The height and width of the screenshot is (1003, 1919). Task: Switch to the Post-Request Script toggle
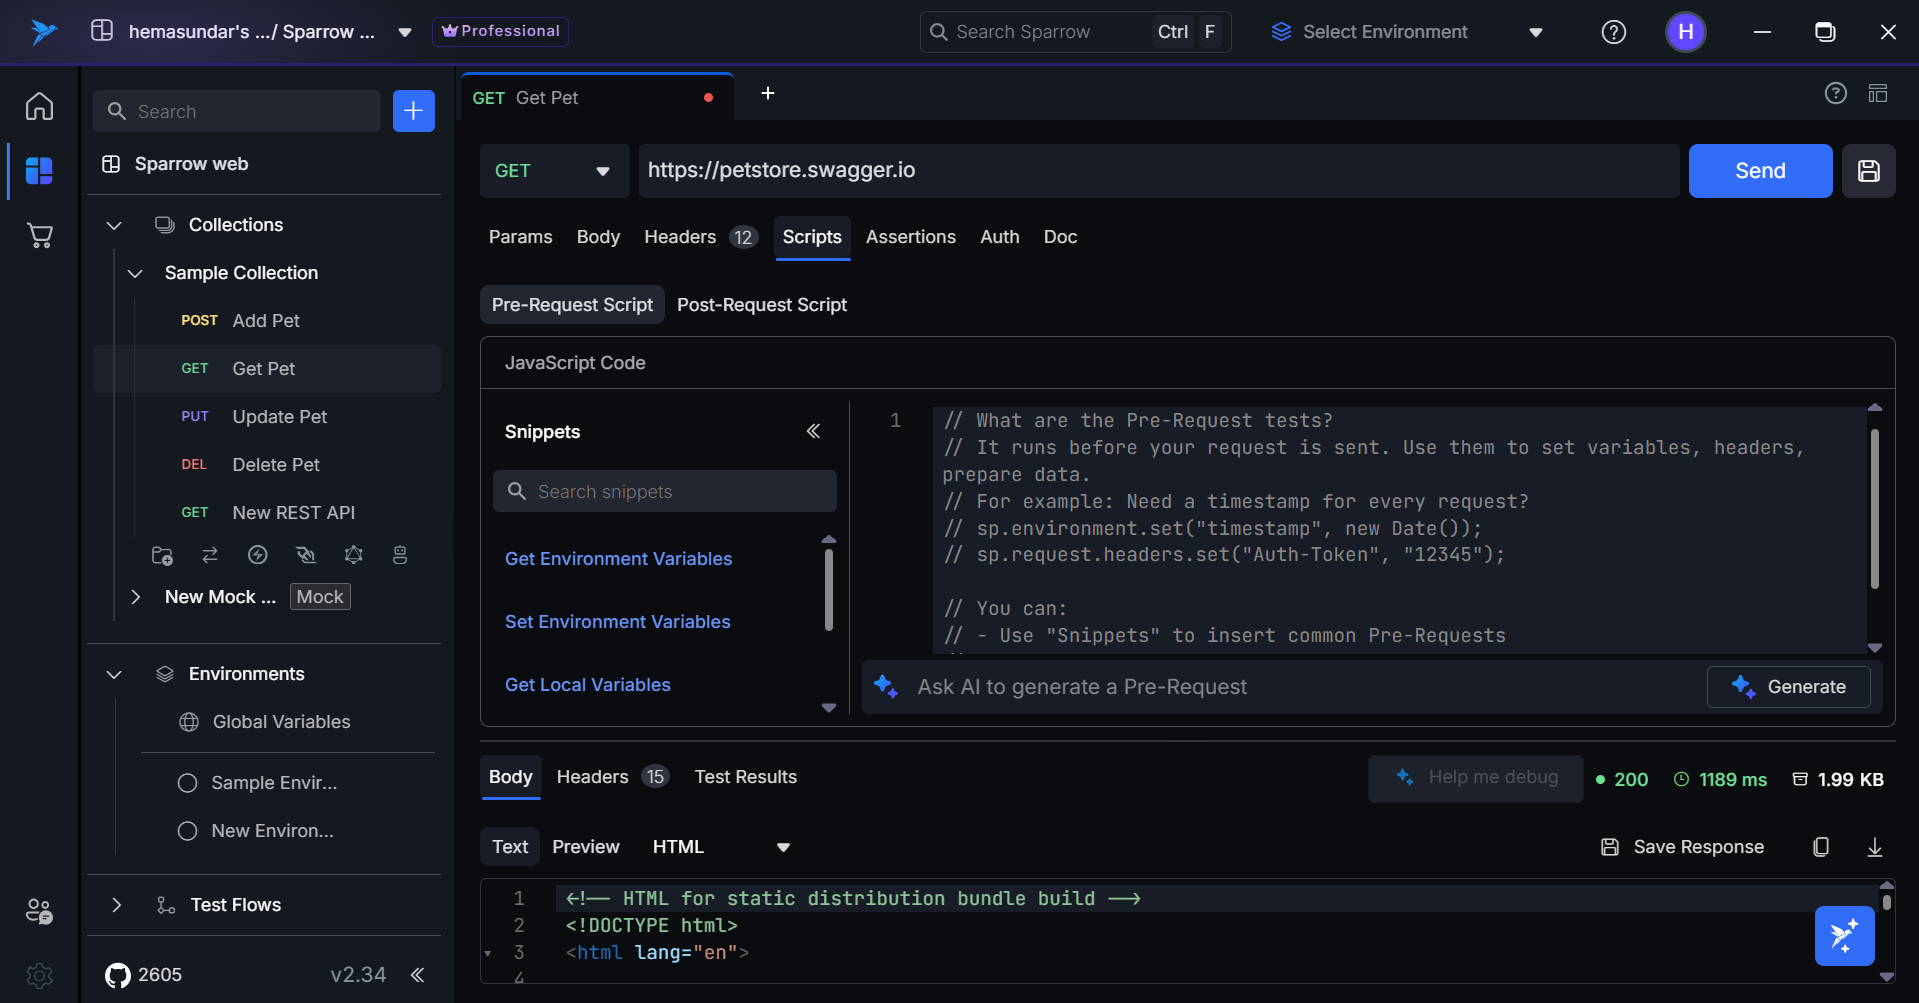point(761,305)
